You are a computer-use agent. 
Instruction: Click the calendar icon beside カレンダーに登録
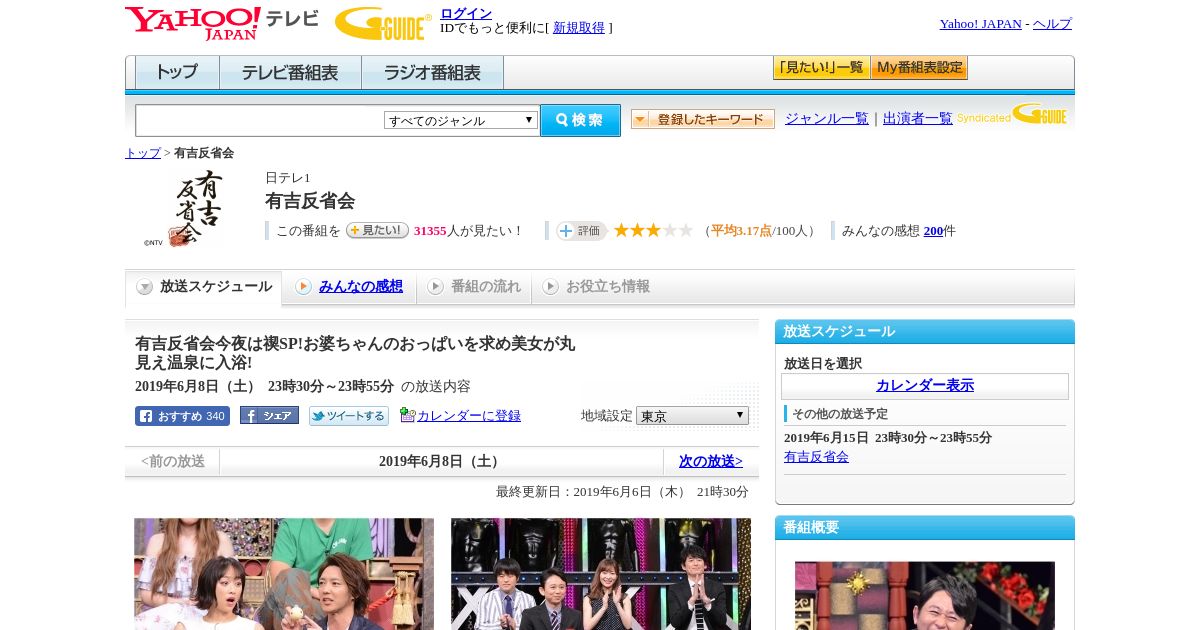[407, 415]
